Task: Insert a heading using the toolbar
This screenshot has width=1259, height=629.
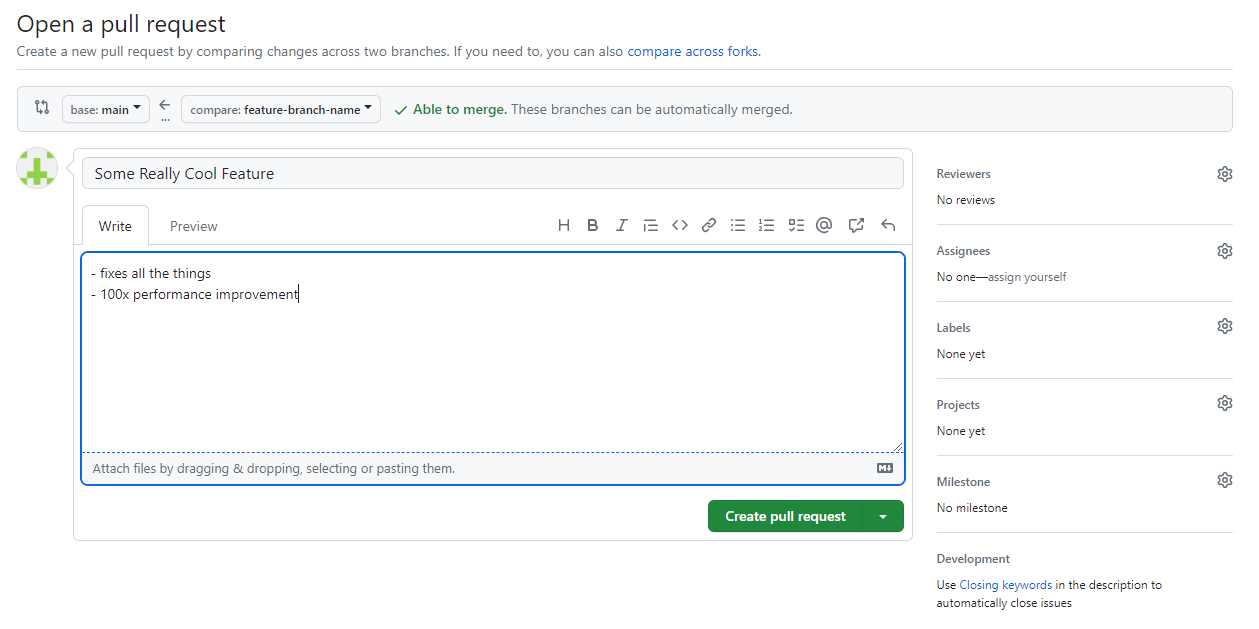Action: click(x=564, y=225)
